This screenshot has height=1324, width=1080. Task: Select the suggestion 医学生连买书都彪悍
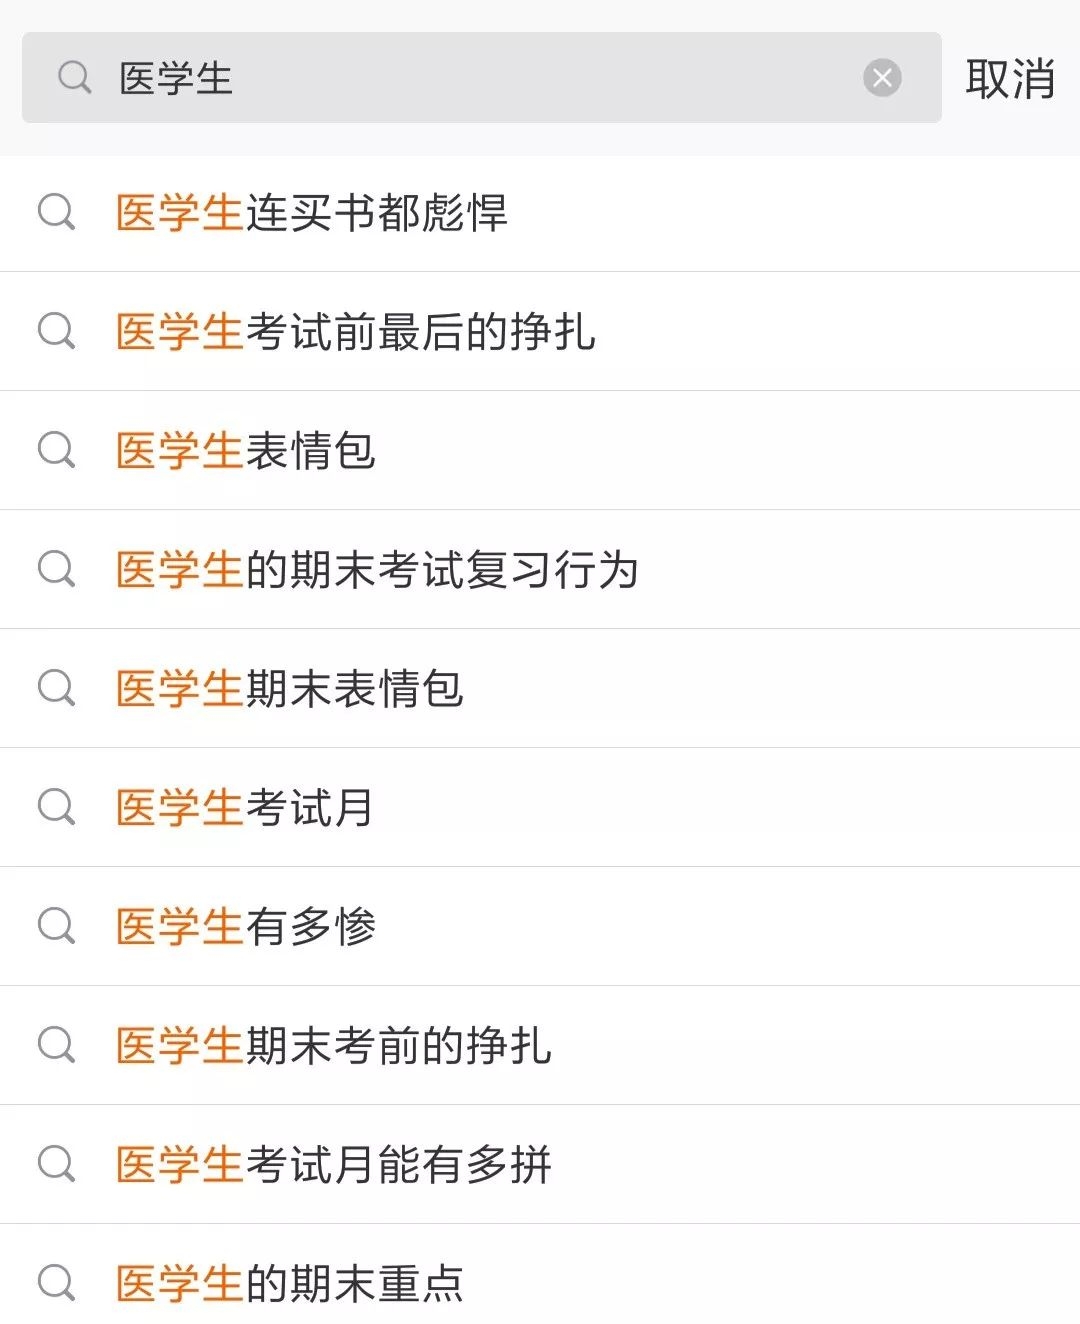[312, 213]
